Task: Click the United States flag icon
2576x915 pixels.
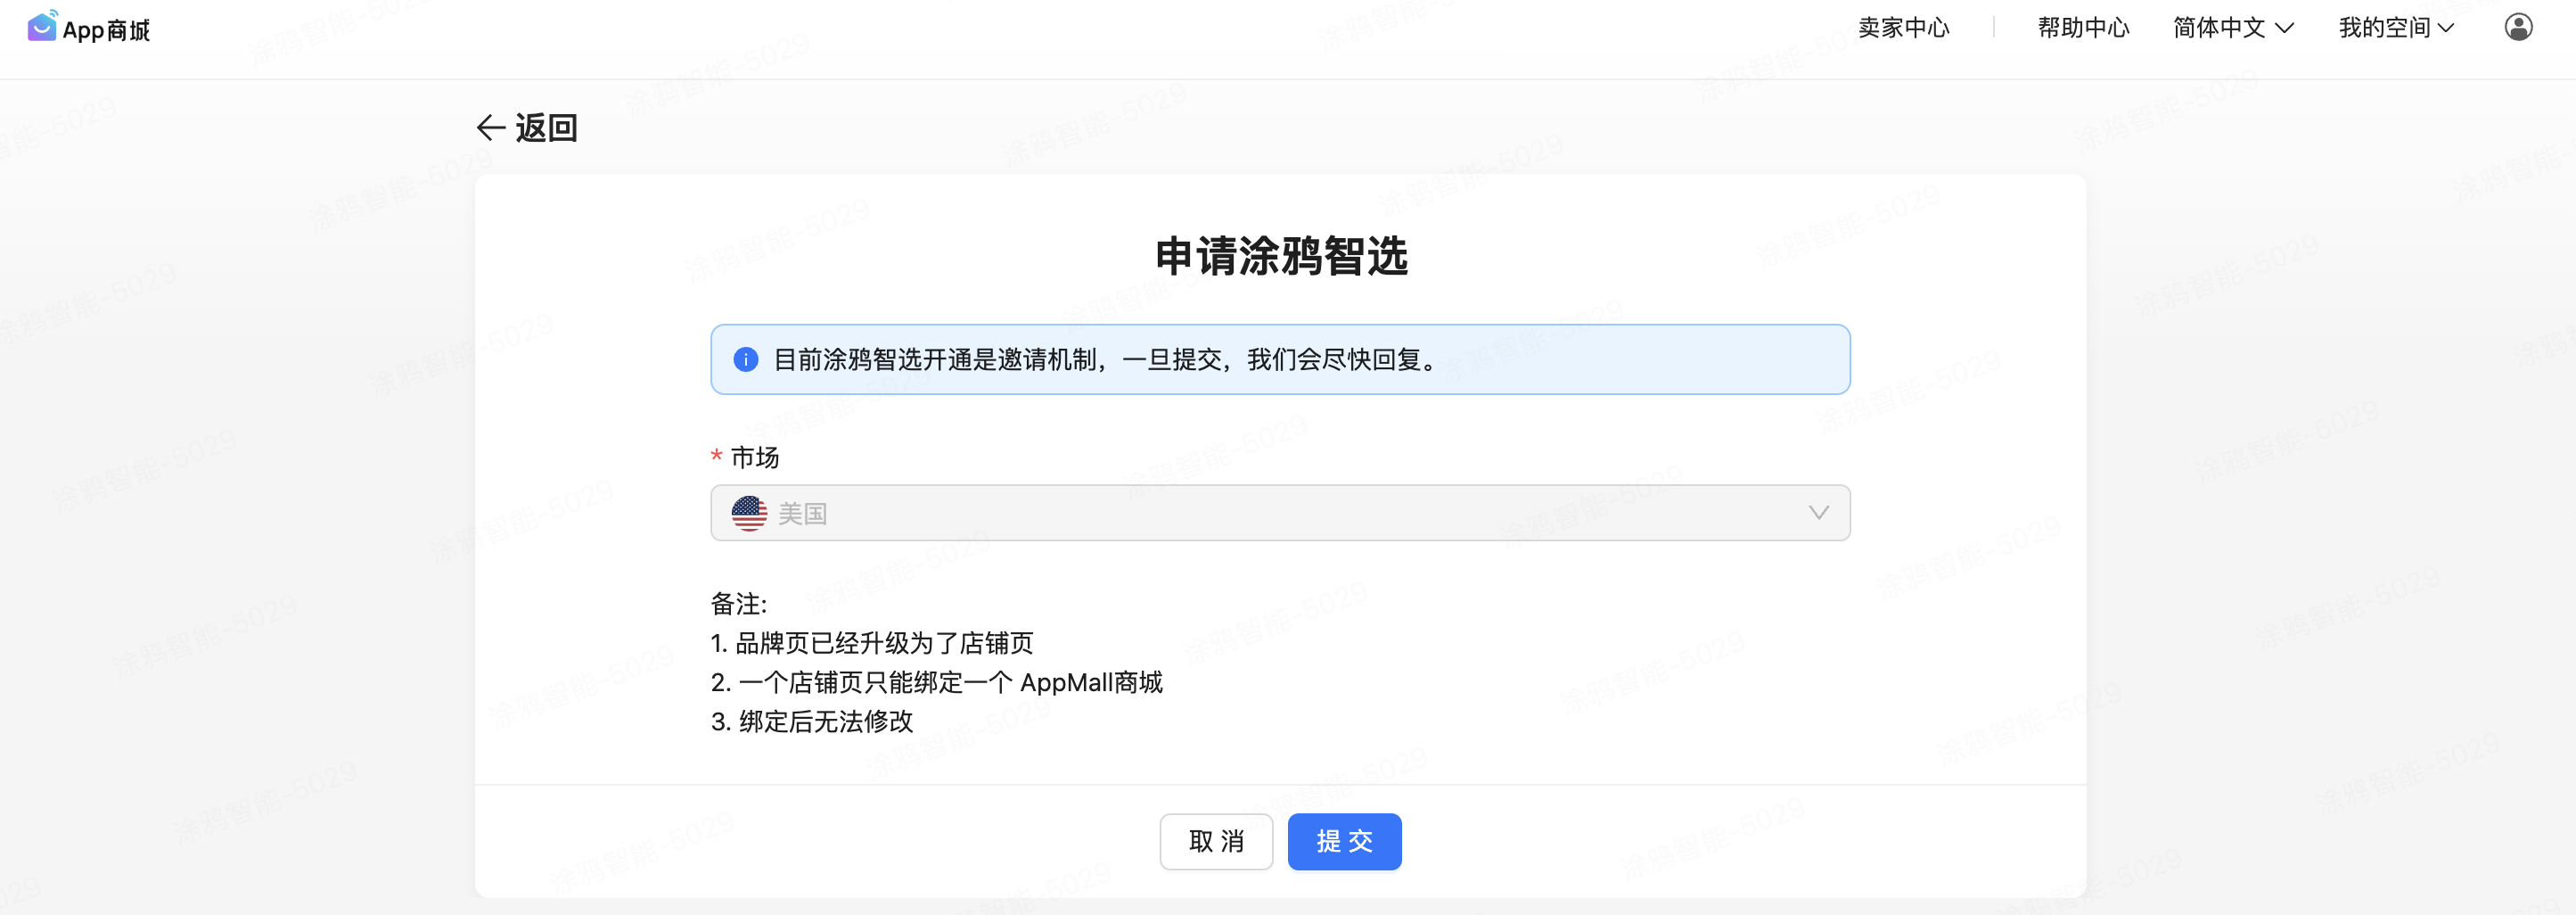Action: (749, 514)
